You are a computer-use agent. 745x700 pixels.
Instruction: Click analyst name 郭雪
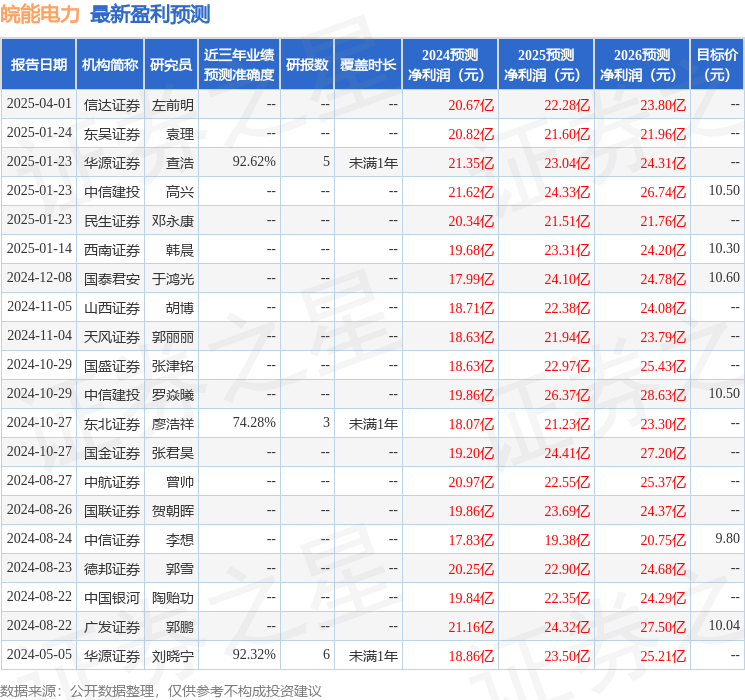click(180, 569)
